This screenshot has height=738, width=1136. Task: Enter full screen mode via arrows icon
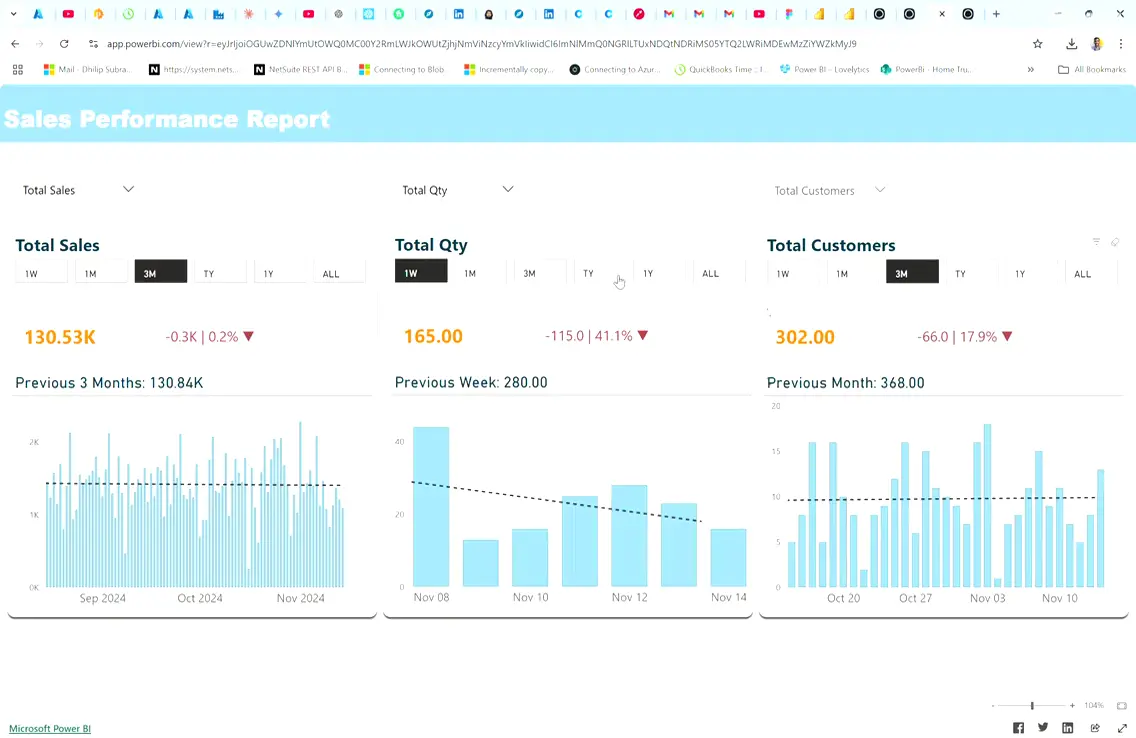(x=1122, y=728)
